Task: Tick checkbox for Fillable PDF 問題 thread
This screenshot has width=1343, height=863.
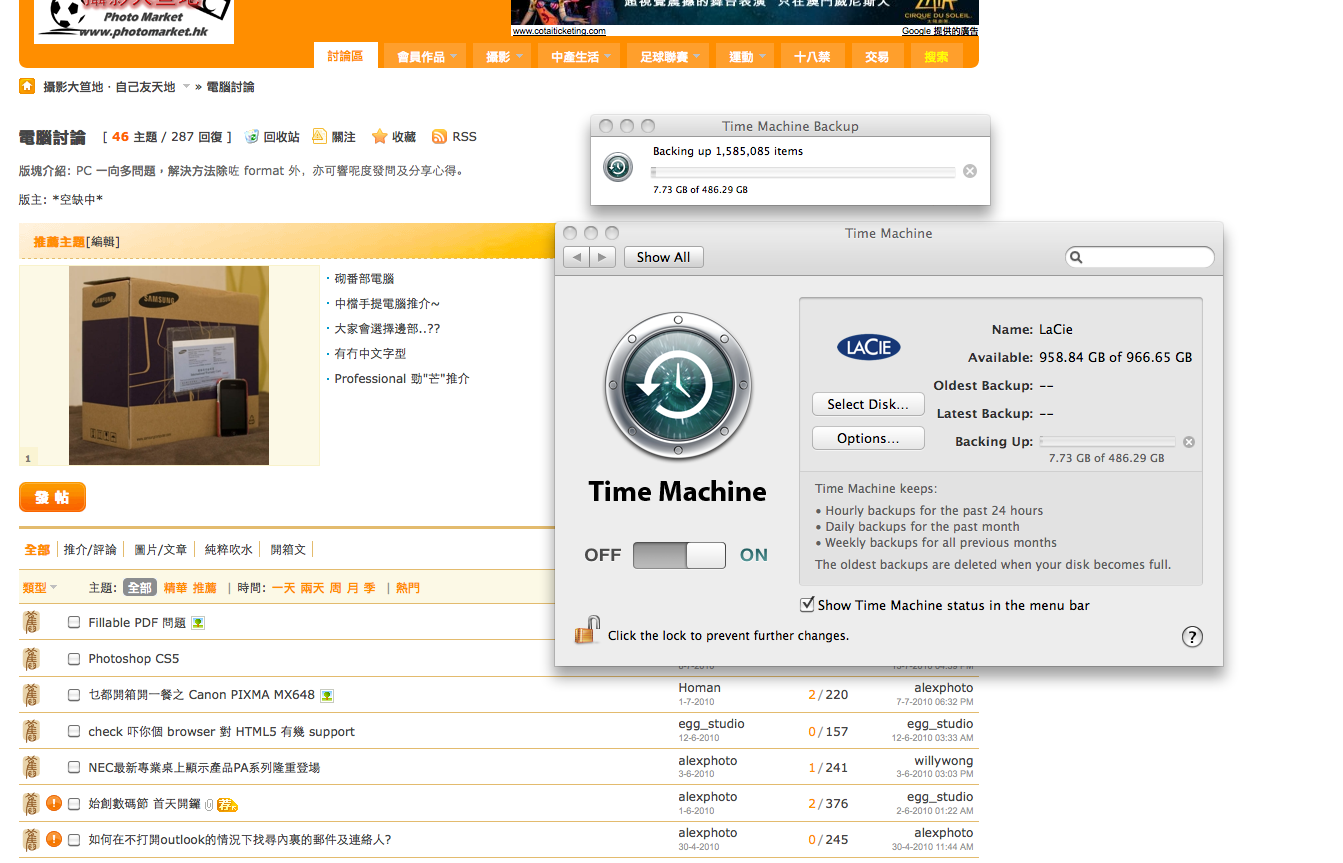Action: coord(74,622)
